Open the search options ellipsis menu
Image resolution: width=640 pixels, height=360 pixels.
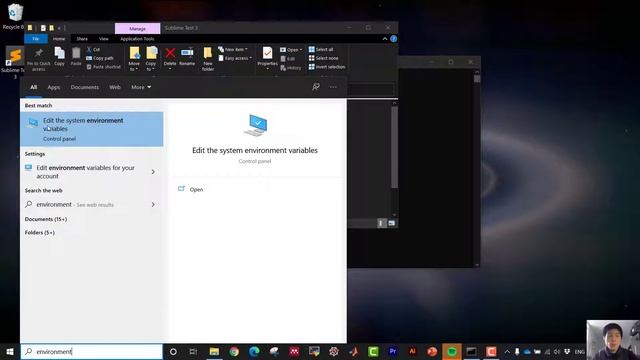coord(333,87)
